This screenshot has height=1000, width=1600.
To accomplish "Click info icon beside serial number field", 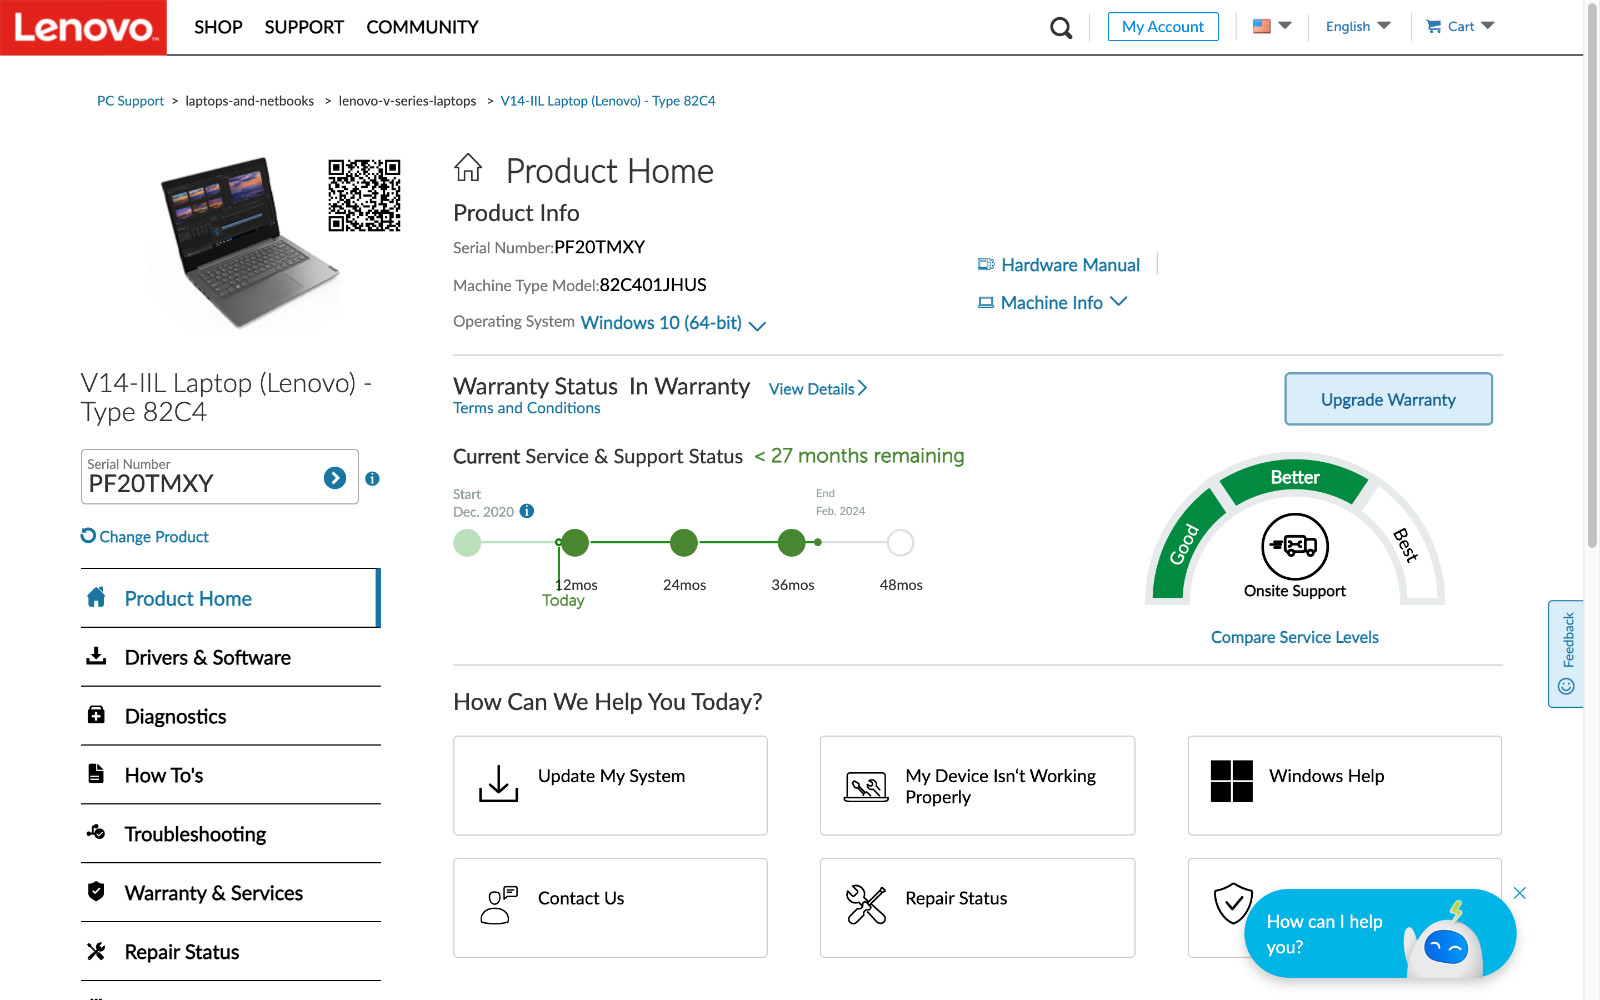I will [x=372, y=479].
